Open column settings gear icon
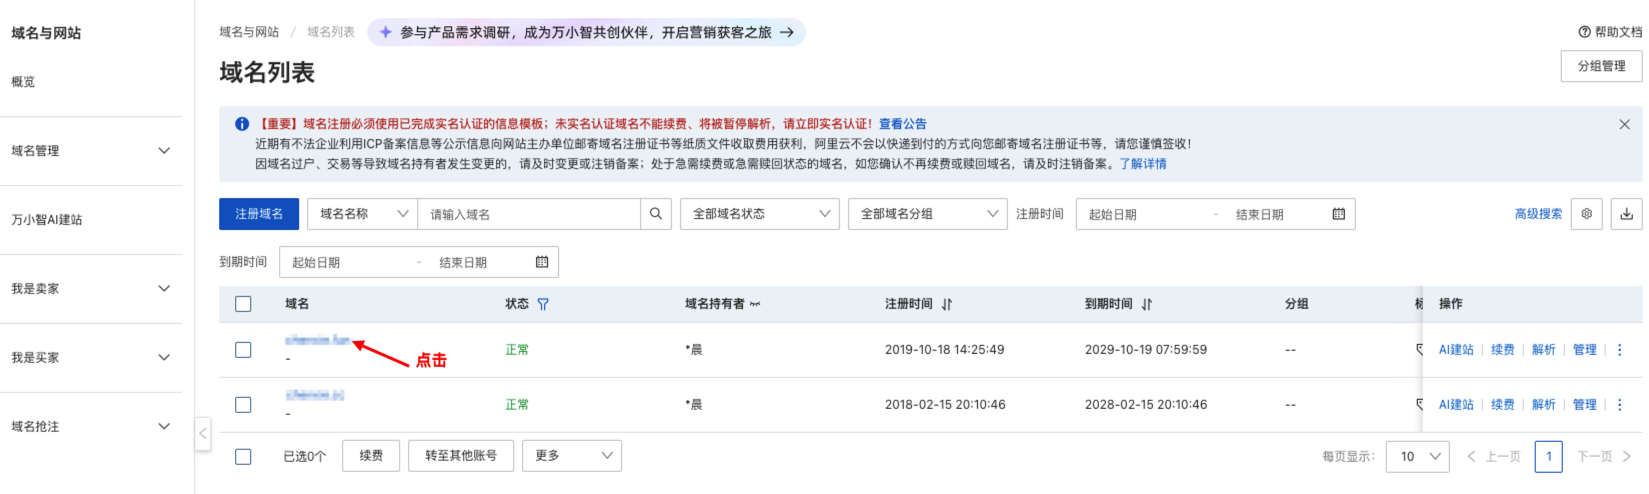The height and width of the screenshot is (494, 1649). [x=1586, y=214]
